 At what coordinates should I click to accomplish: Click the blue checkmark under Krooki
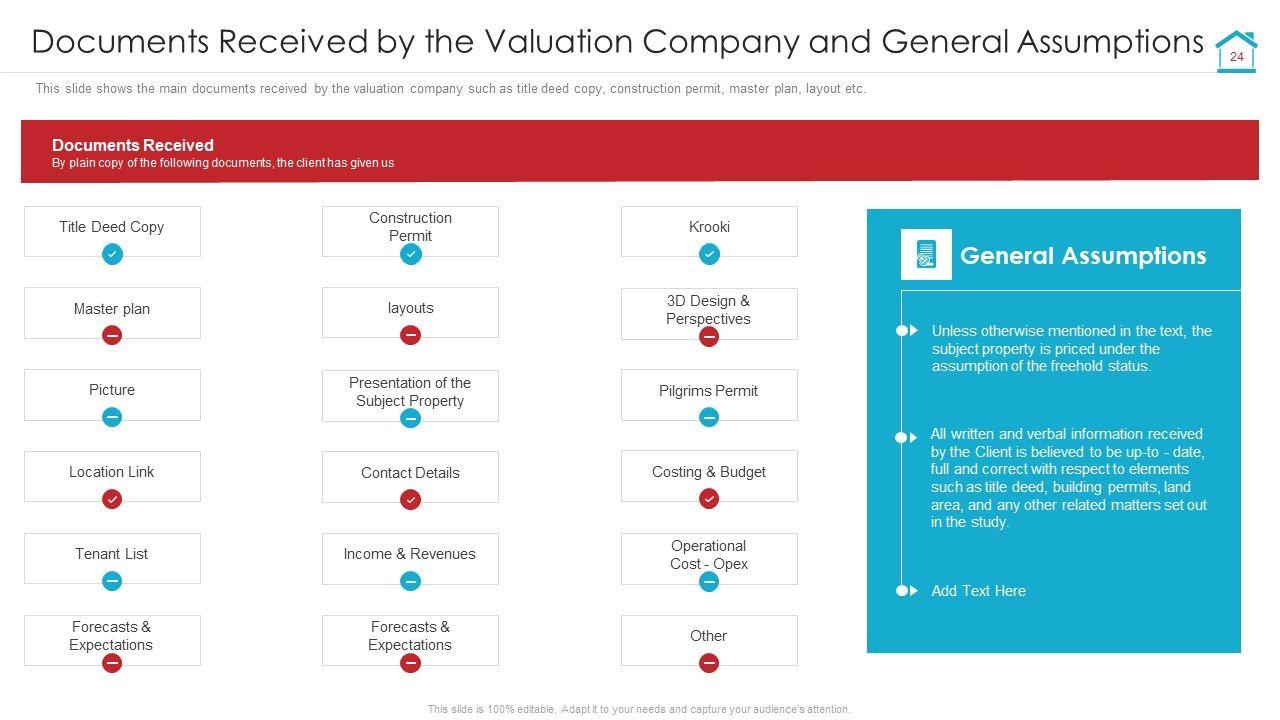[709, 255]
